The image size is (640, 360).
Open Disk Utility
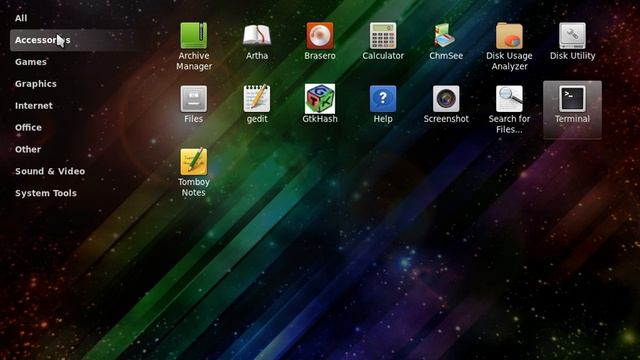click(x=572, y=41)
